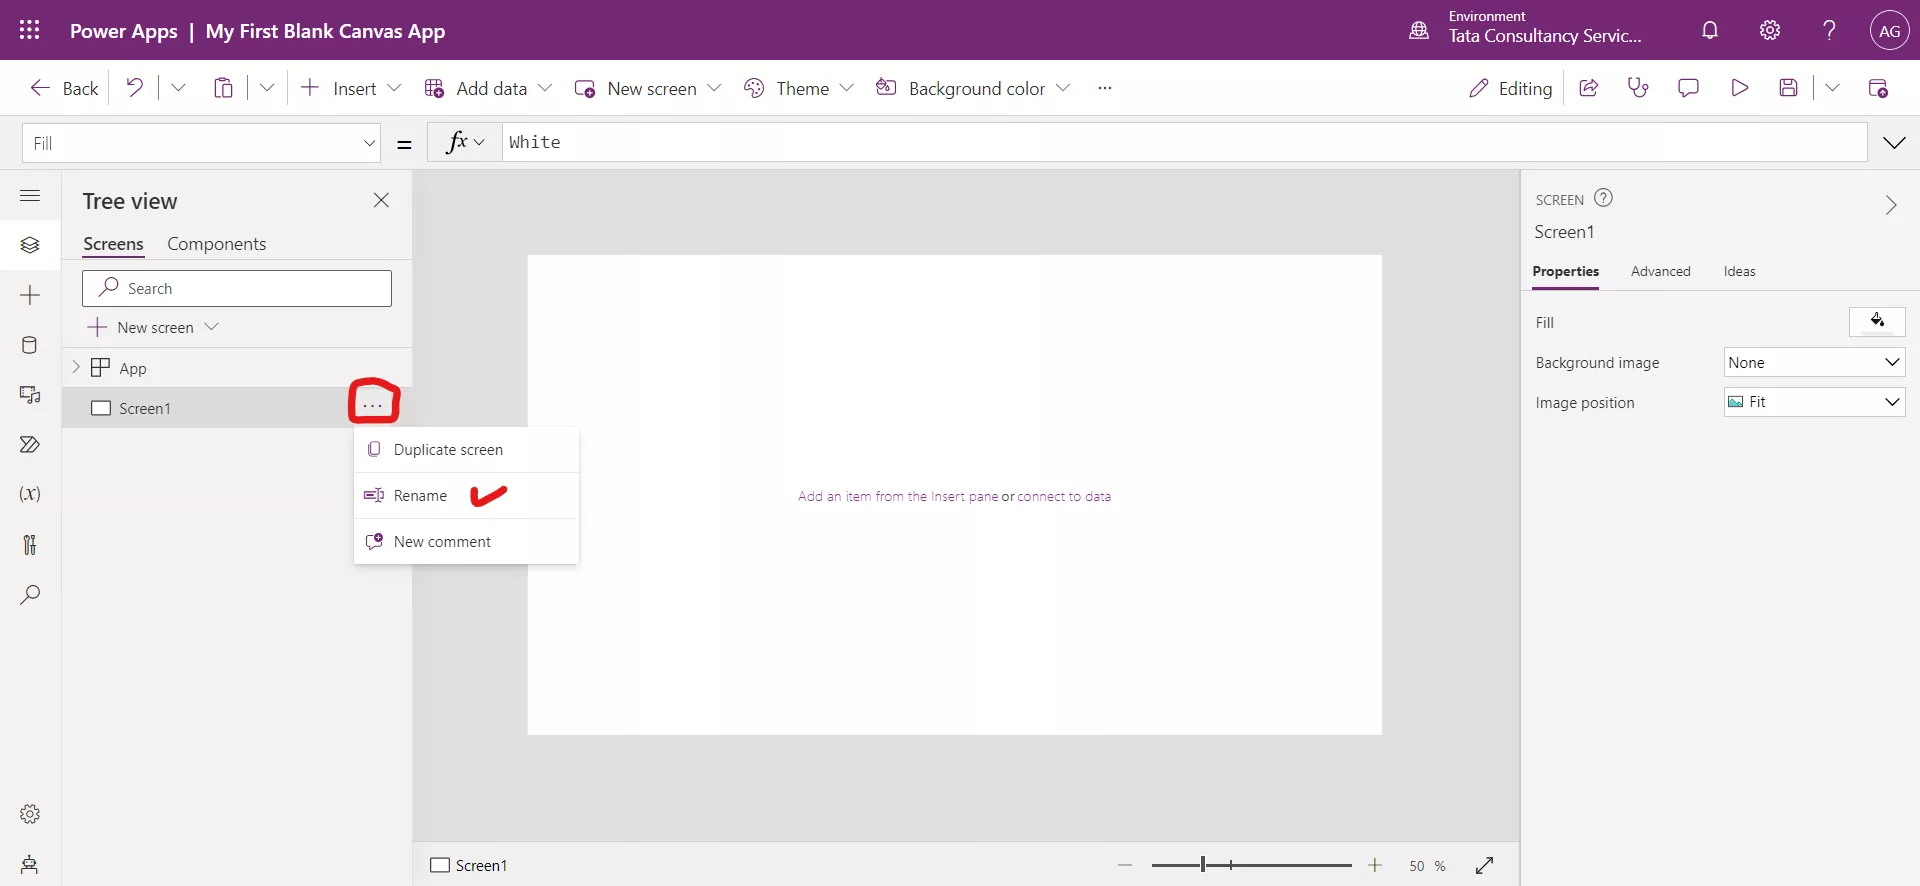Click the Back button
The width and height of the screenshot is (1920, 886).
pyautogui.click(x=64, y=88)
